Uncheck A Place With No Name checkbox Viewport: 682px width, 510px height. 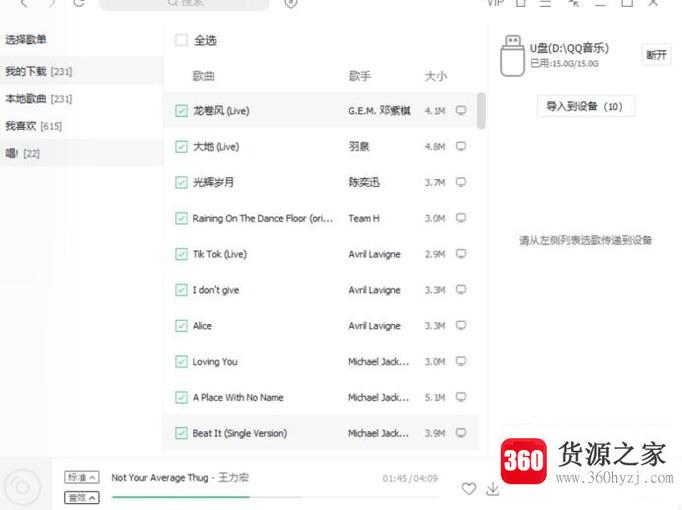[181, 397]
